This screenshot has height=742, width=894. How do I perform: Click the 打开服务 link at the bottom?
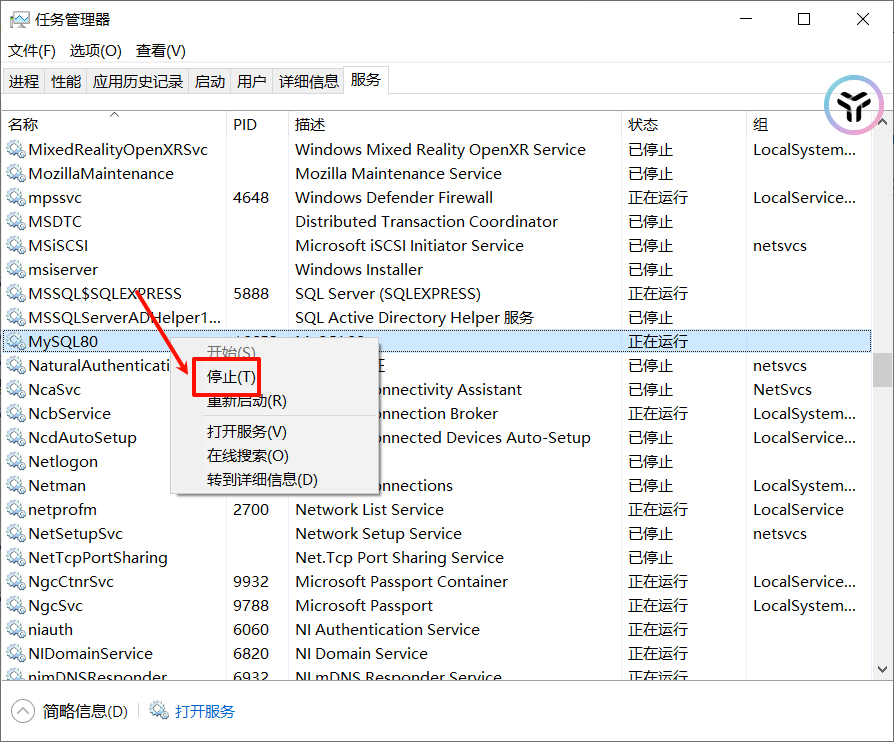point(205,711)
